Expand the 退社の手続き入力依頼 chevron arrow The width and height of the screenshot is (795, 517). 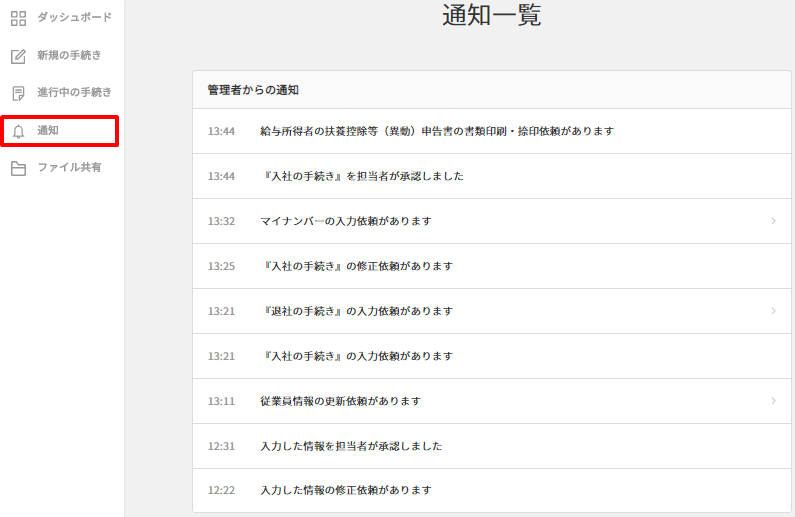[x=773, y=311]
